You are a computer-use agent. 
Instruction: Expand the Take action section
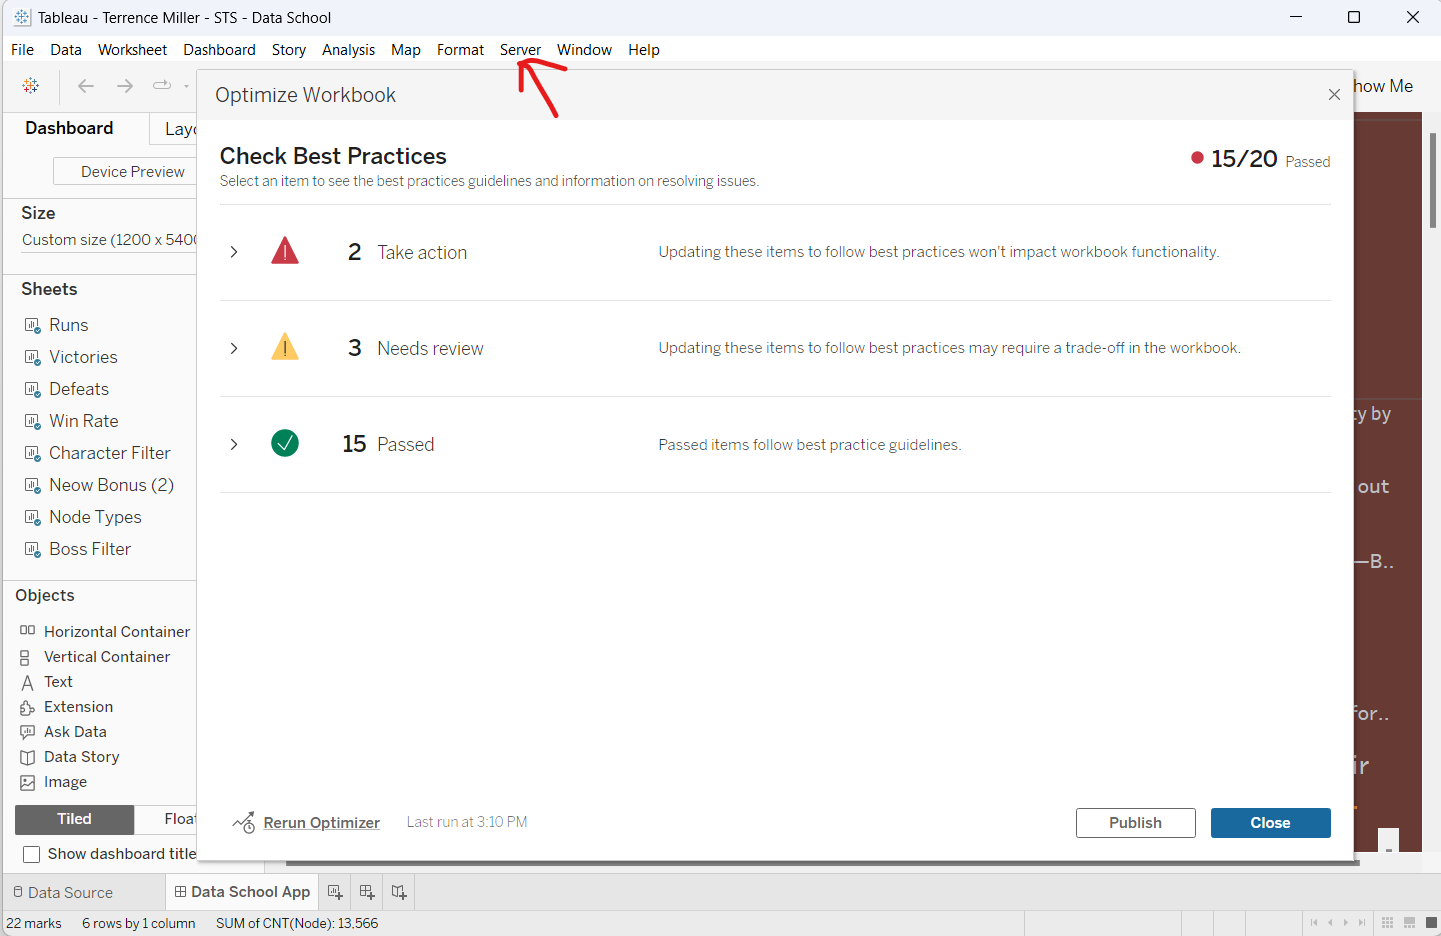tap(233, 252)
